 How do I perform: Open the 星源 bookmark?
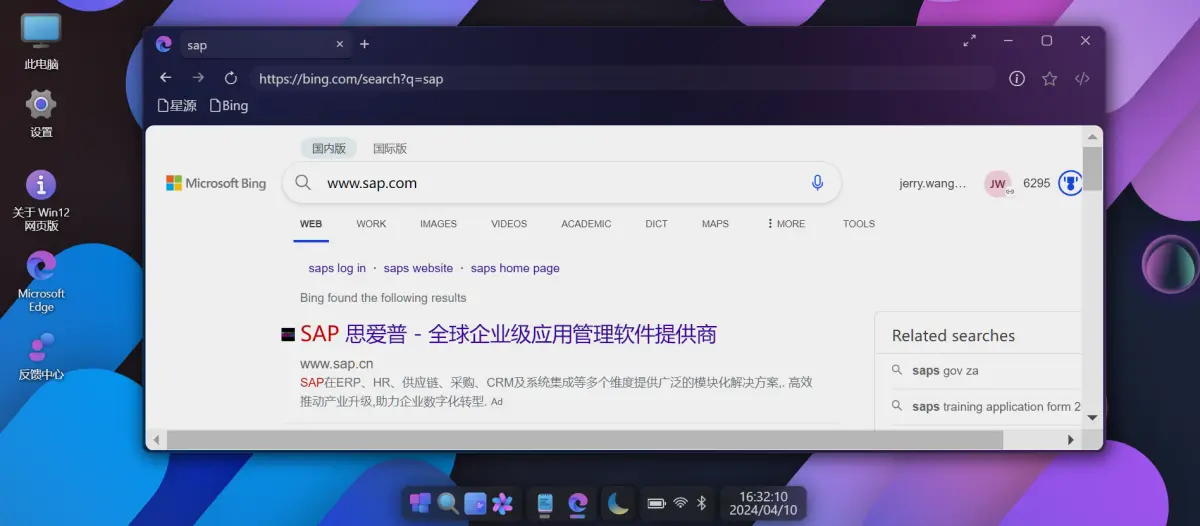coord(177,105)
